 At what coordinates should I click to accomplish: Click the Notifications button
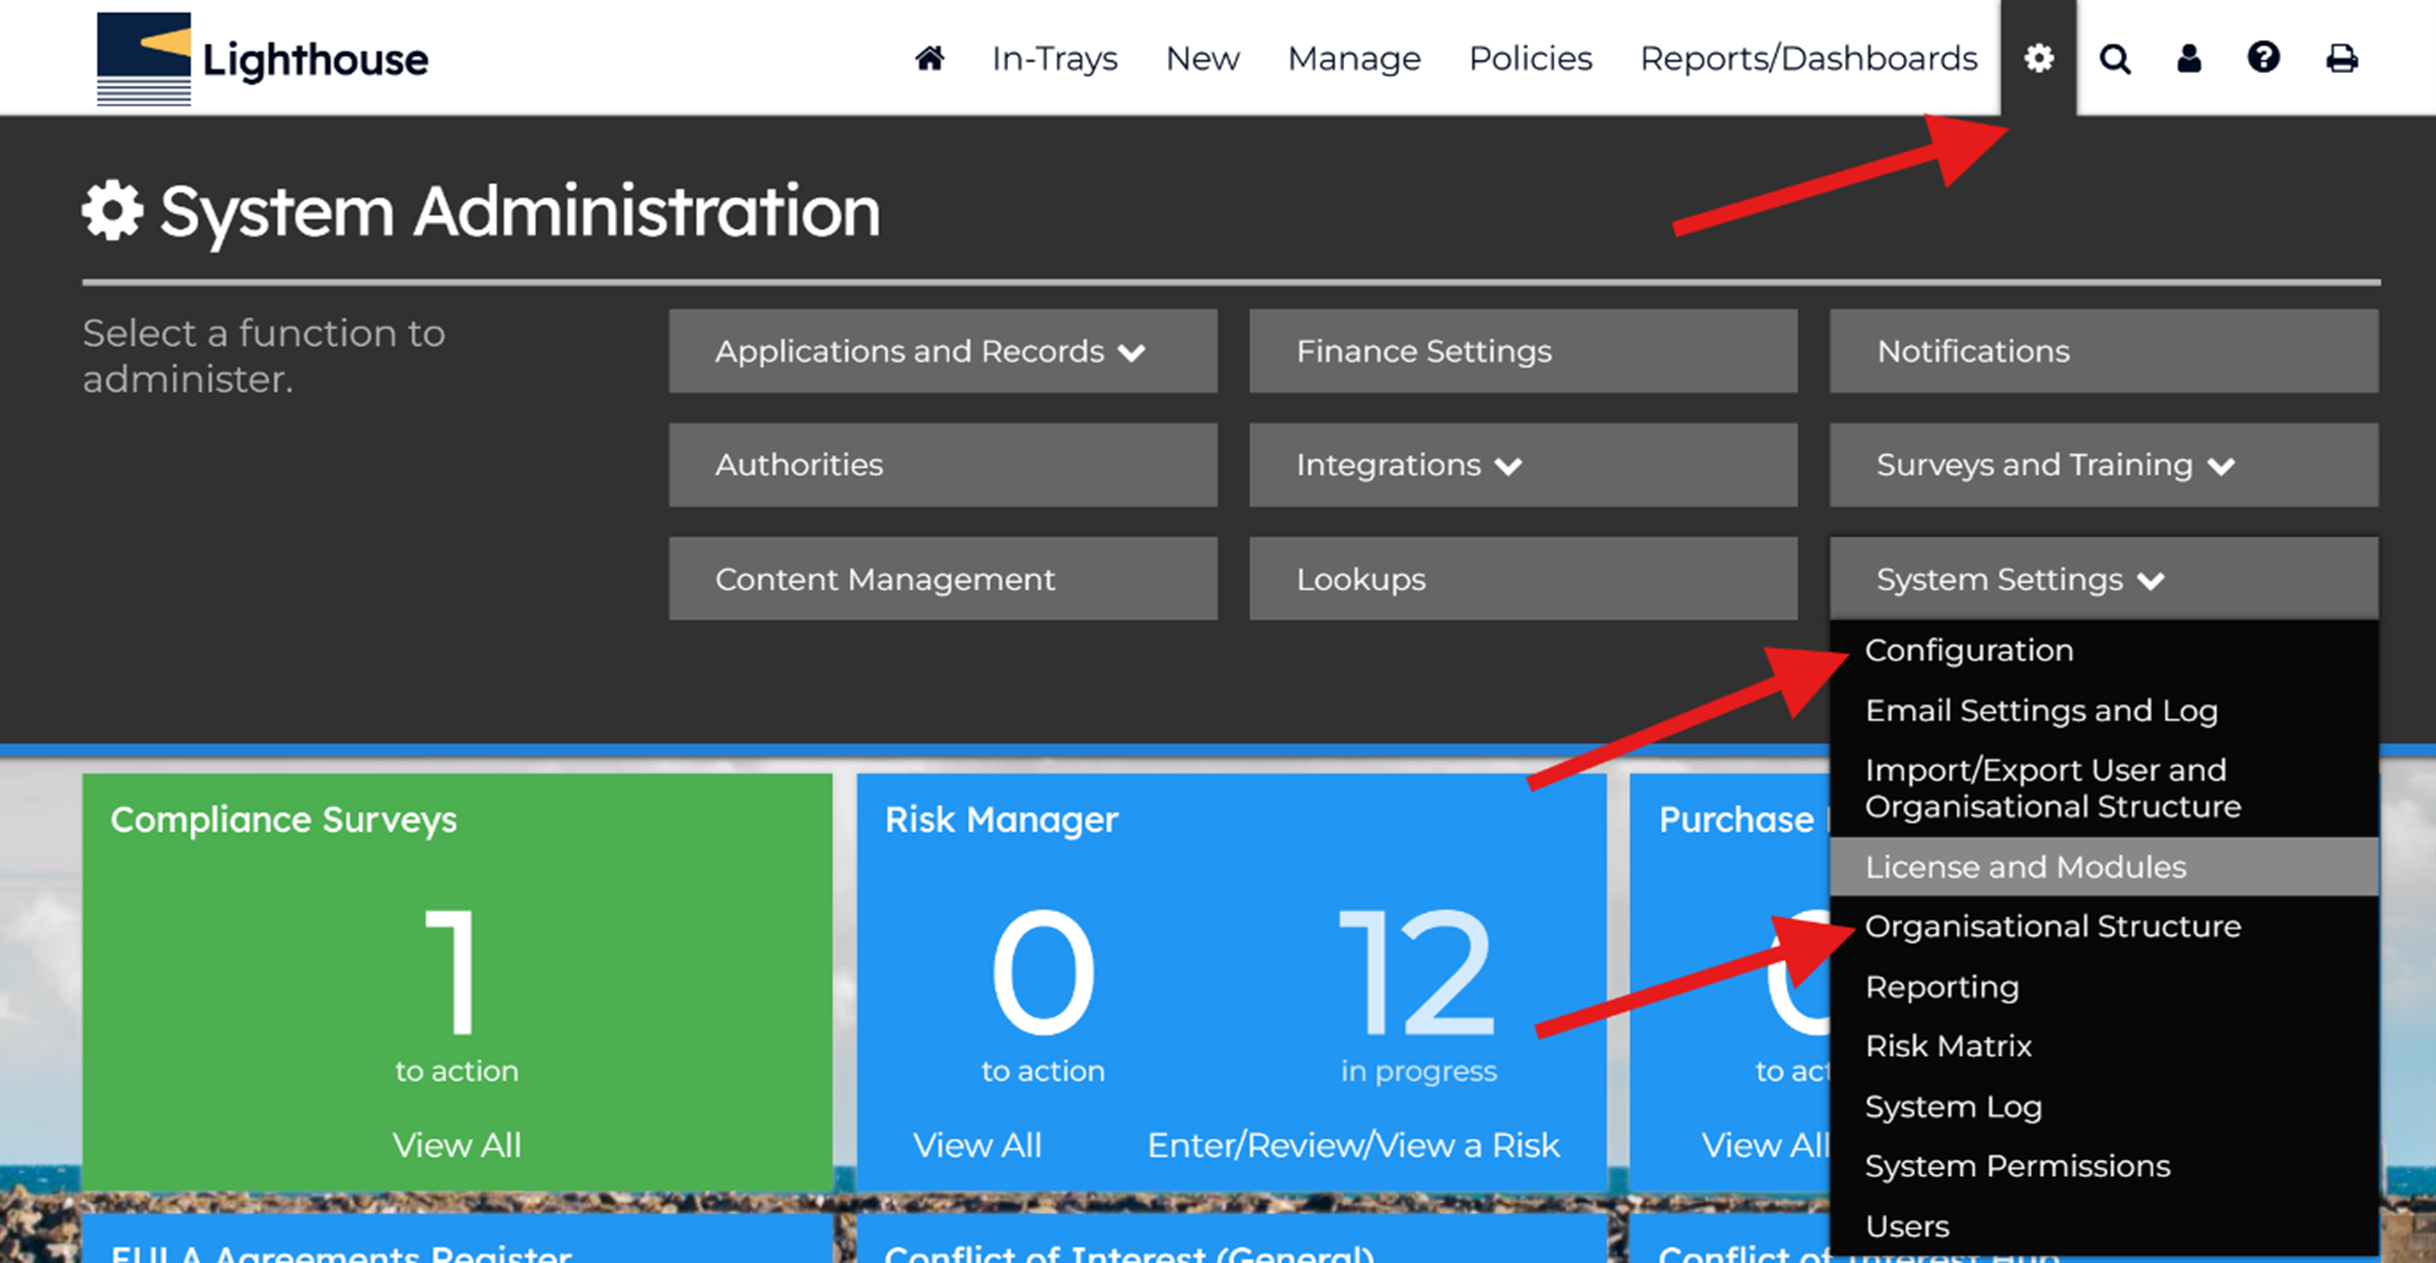pyautogui.click(x=2103, y=351)
